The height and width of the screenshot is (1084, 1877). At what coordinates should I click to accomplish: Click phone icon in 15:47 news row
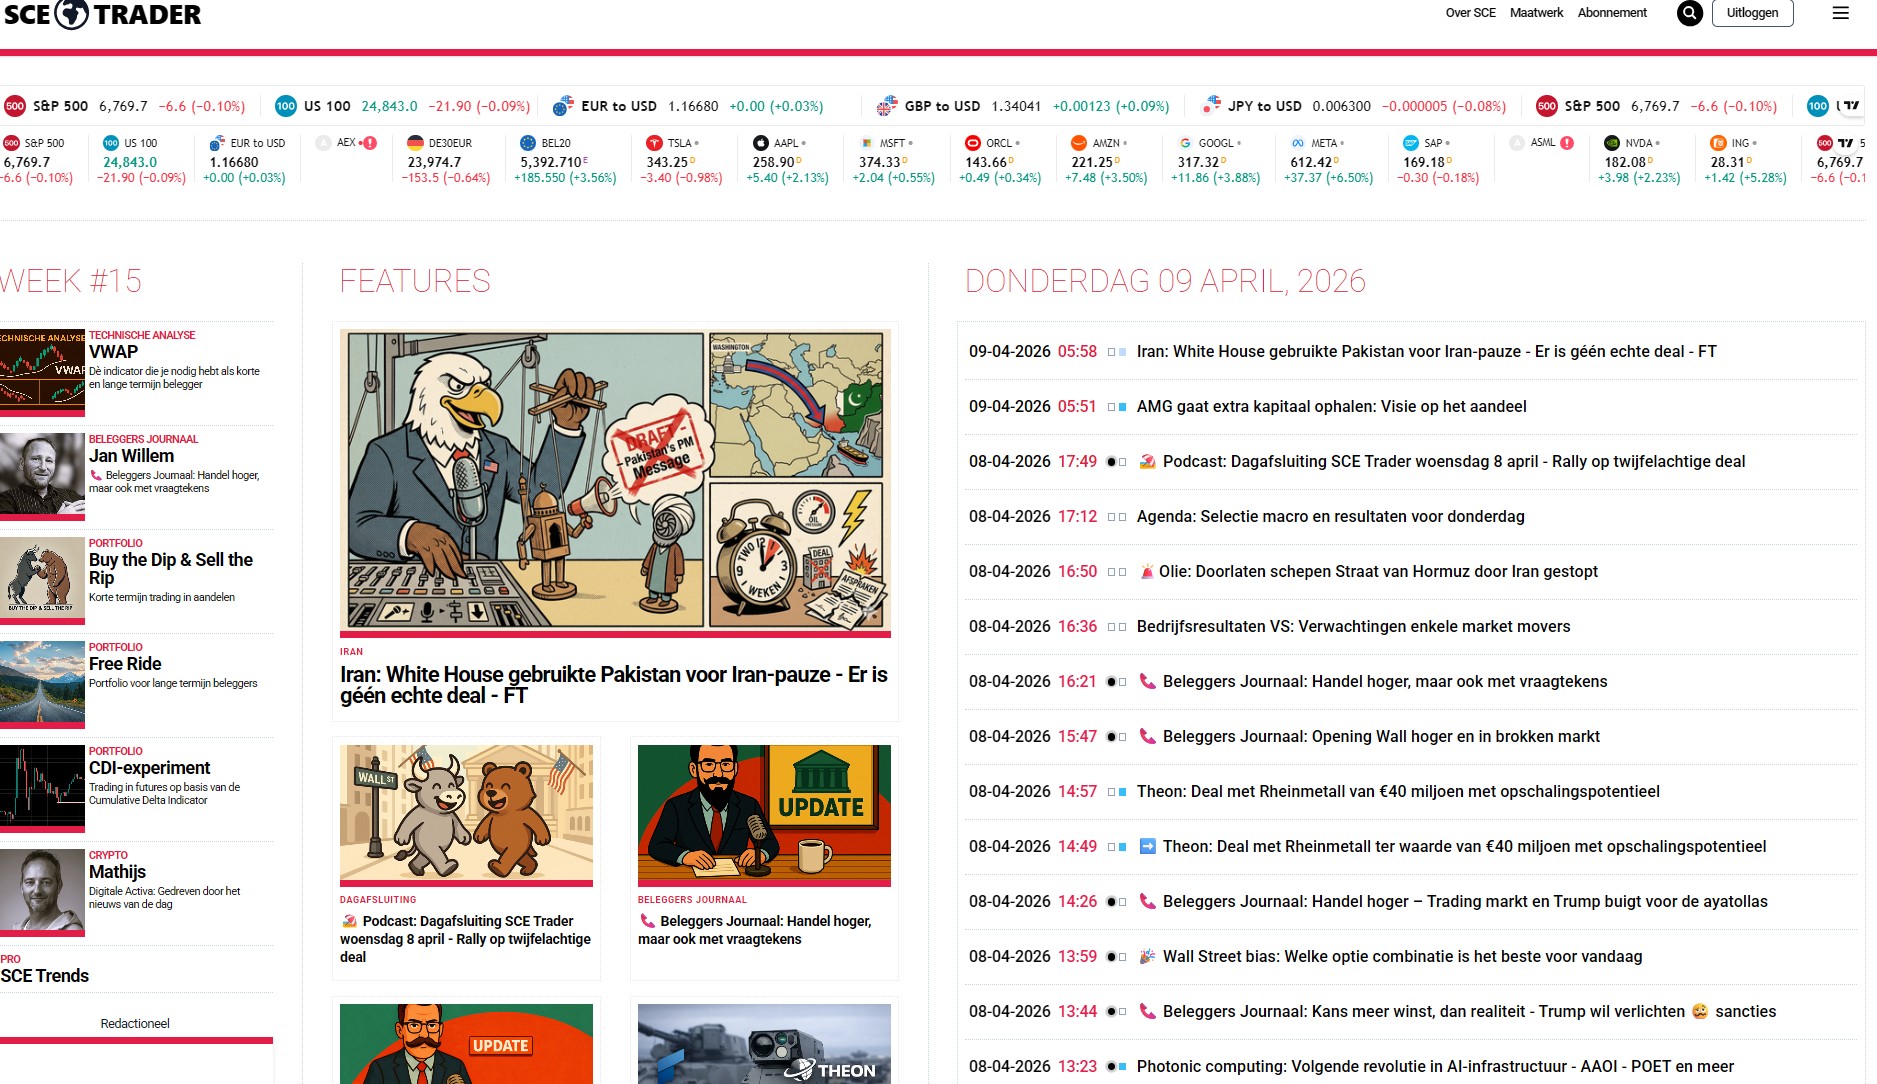(x=1147, y=736)
